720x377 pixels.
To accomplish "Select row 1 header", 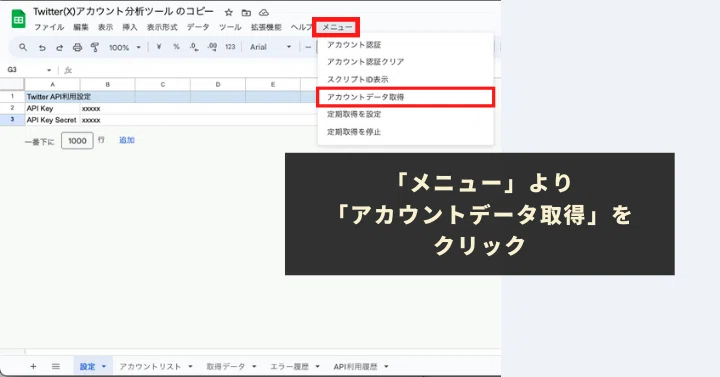I will click(x=12, y=96).
